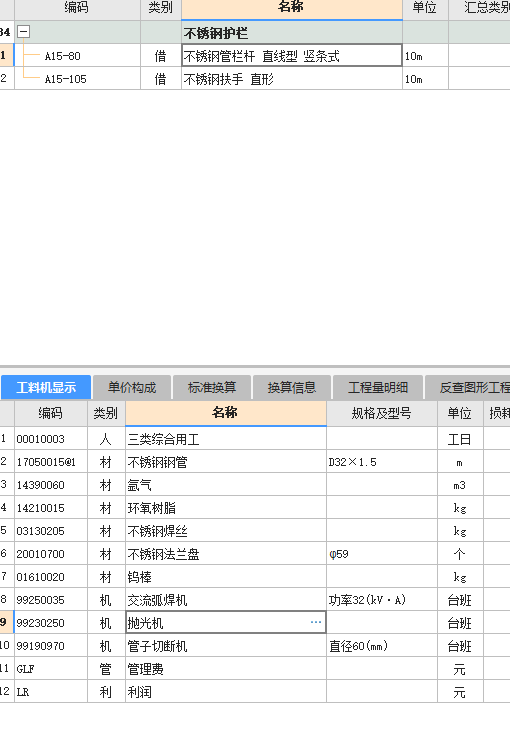Select the 氩气 material cell
Viewport: 510px width, 746px height.
point(226,484)
